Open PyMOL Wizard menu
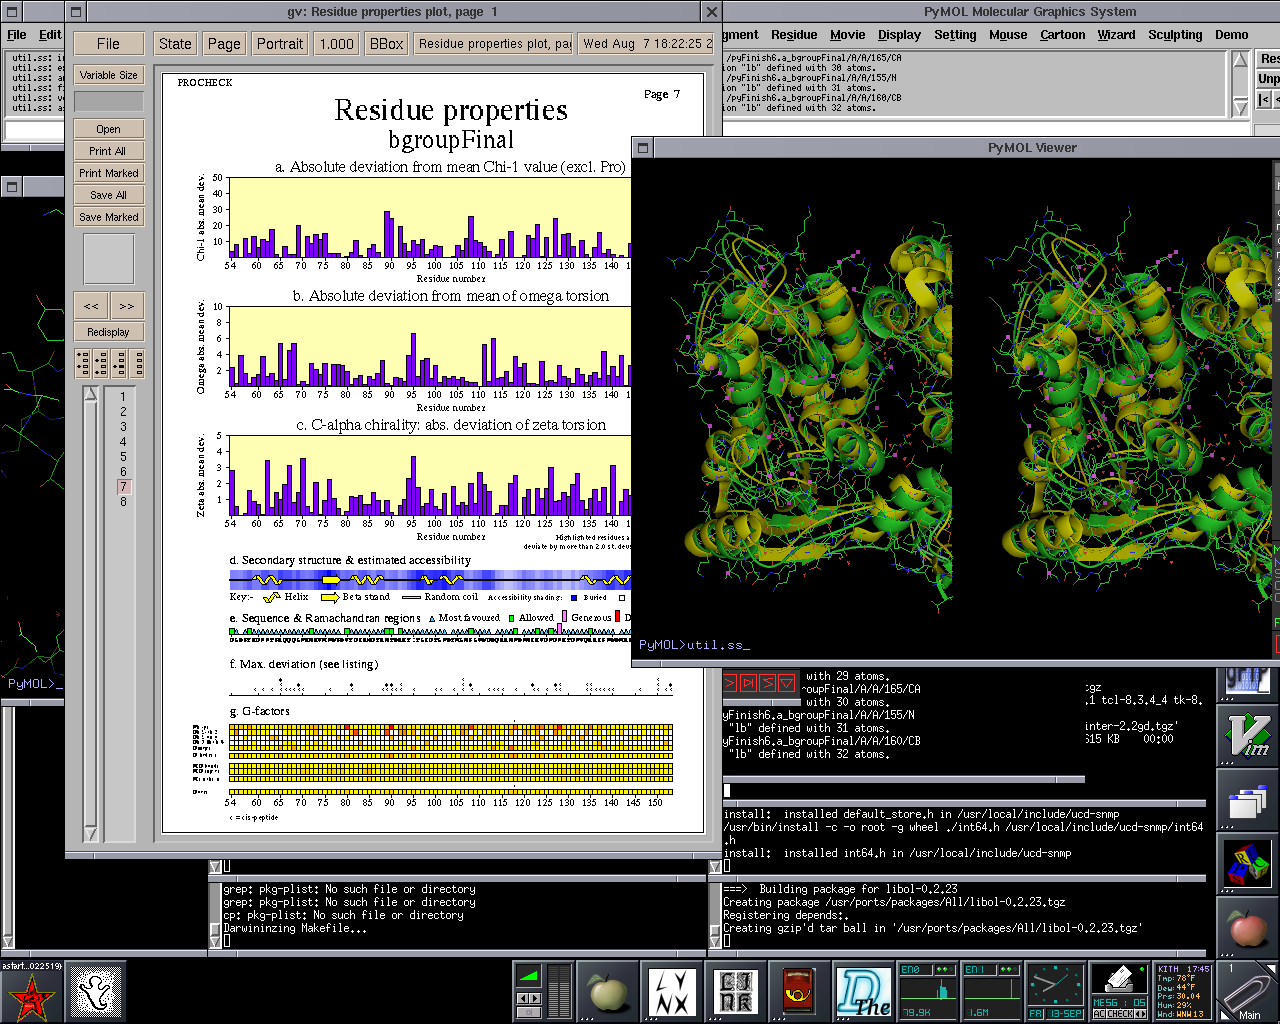Viewport: 1280px width, 1024px height. pos(1116,35)
